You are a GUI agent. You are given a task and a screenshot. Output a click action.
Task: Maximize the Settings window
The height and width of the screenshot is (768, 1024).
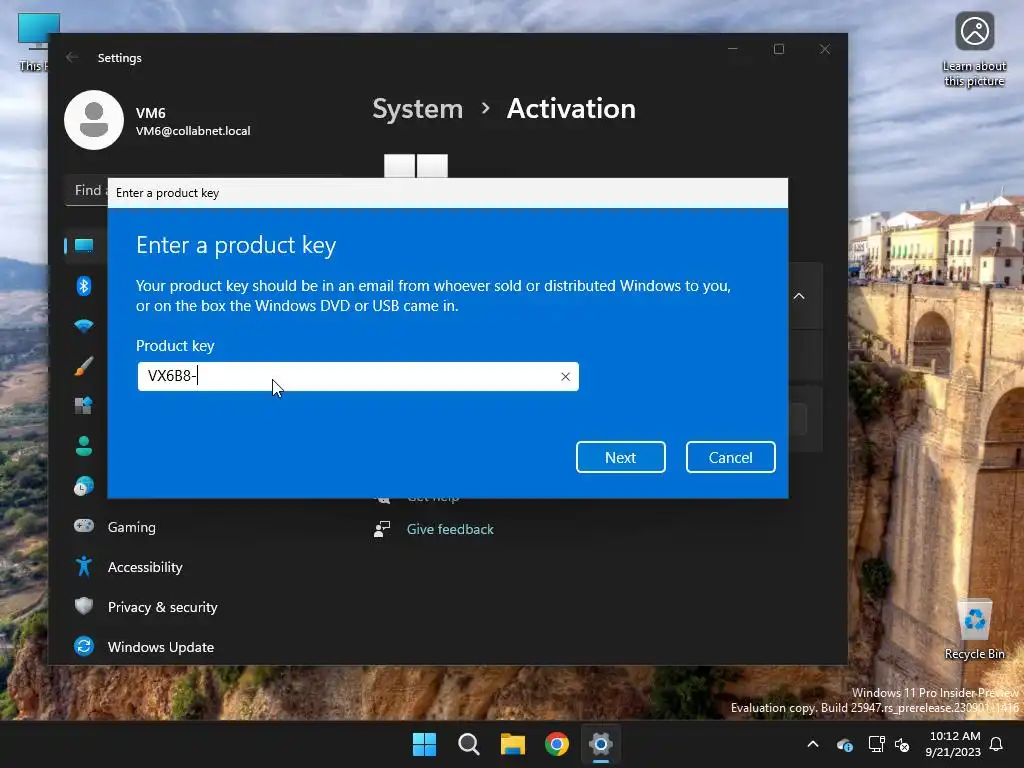point(778,49)
